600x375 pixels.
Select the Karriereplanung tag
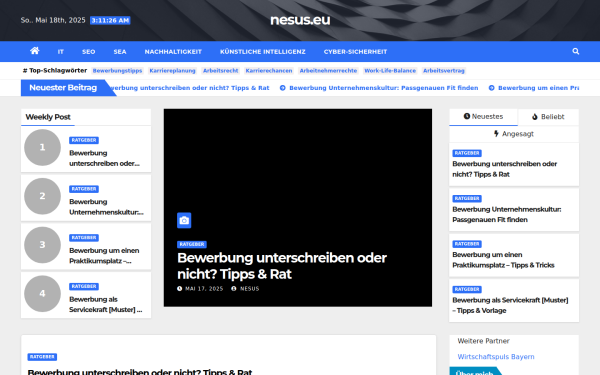(172, 71)
